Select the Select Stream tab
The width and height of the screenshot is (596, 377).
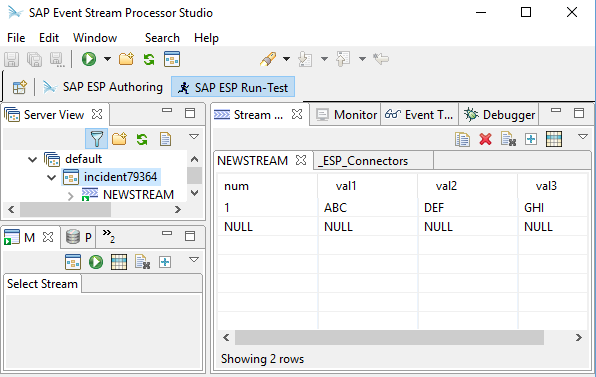click(42, 284)
